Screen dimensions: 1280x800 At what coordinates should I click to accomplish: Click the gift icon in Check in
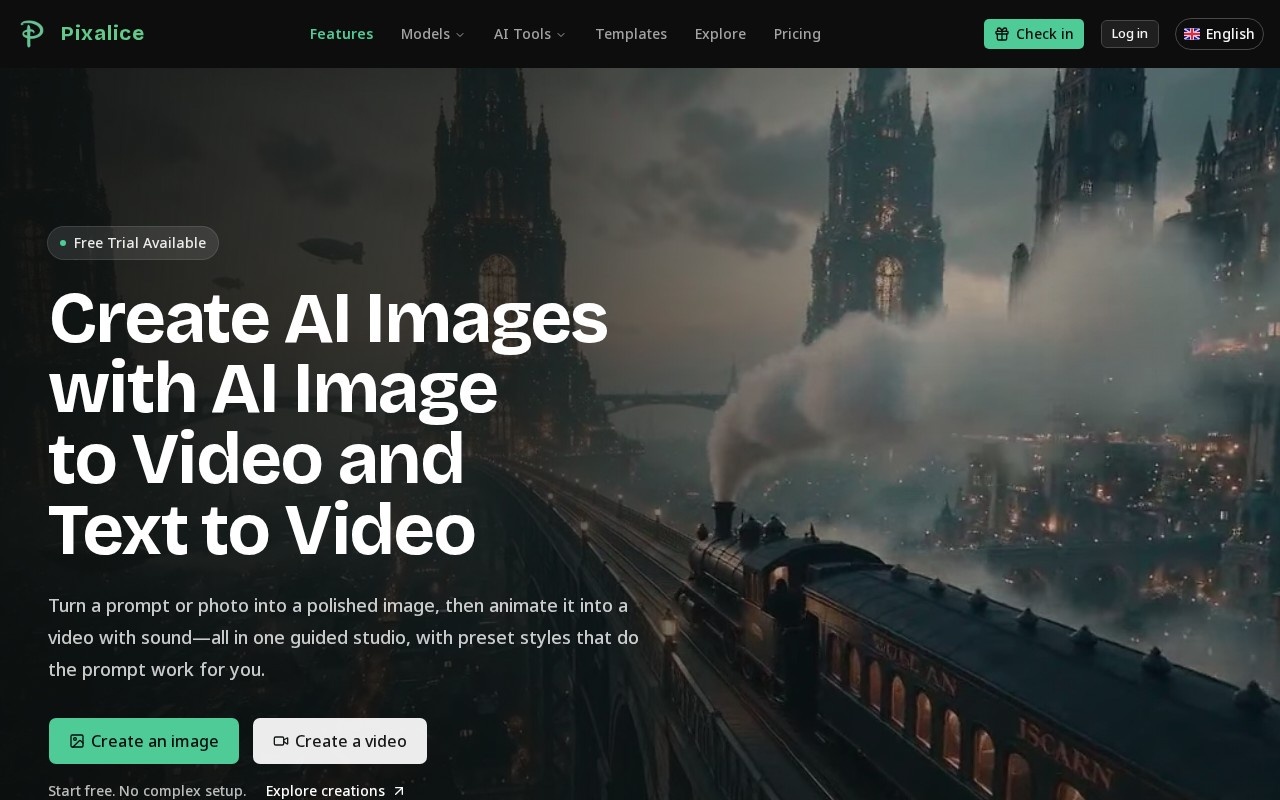1002,34
